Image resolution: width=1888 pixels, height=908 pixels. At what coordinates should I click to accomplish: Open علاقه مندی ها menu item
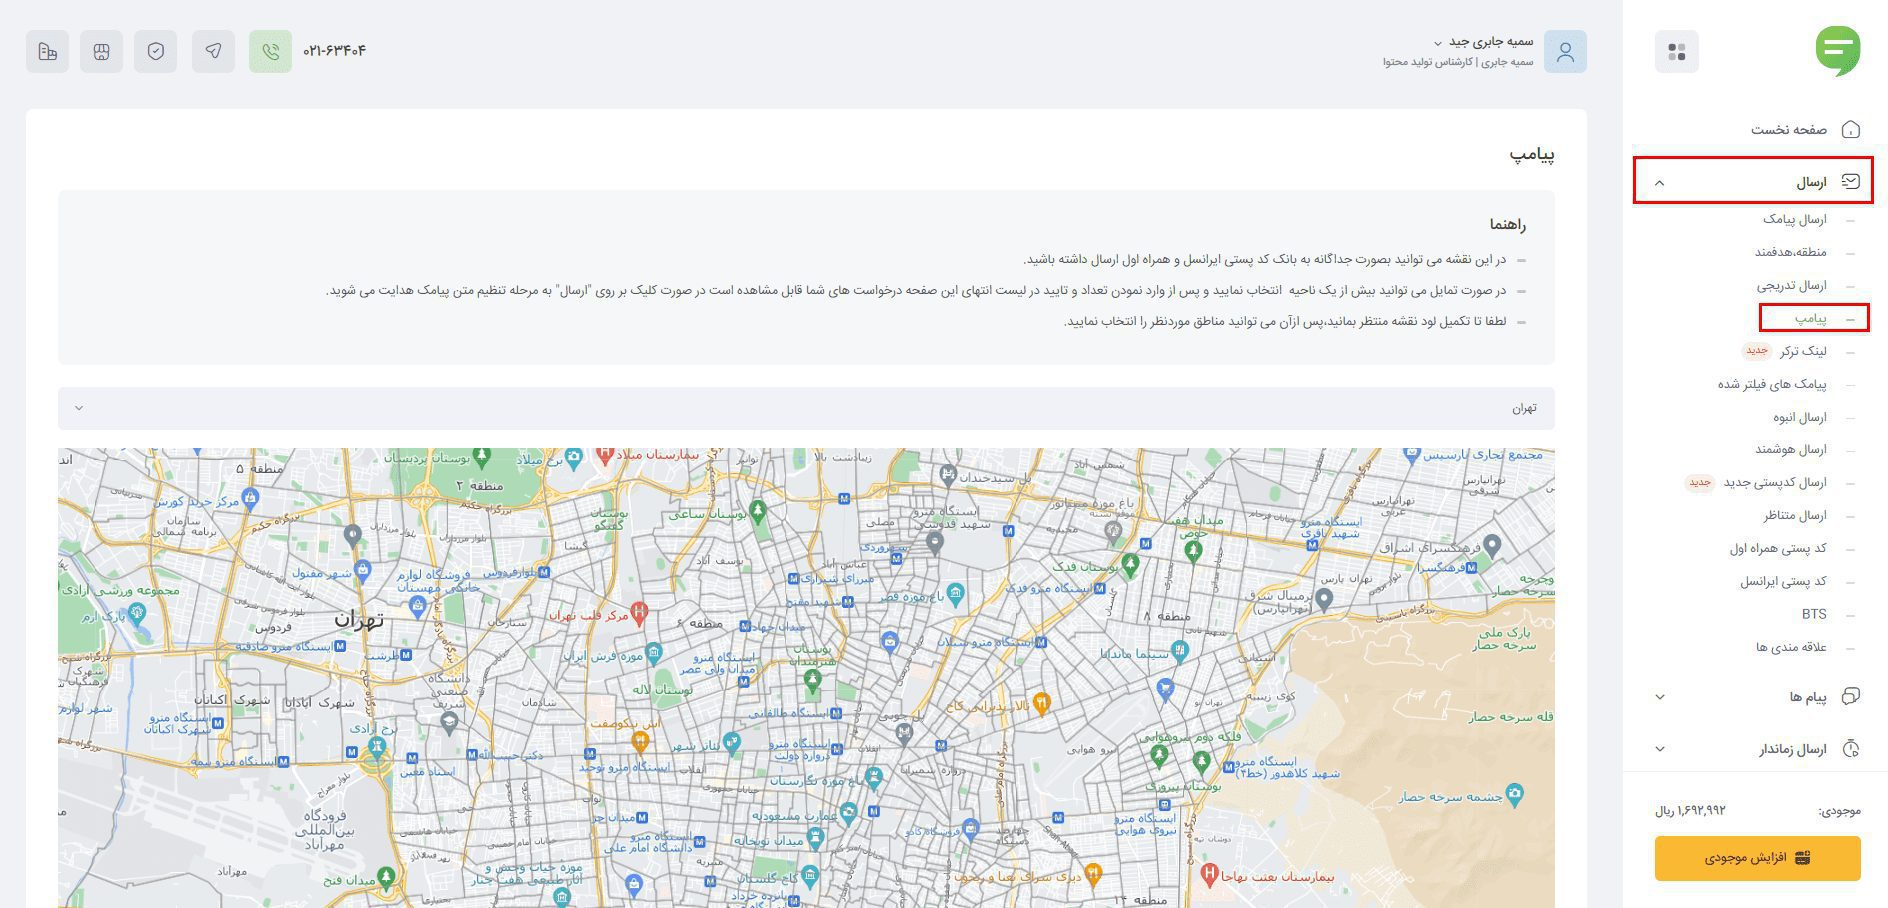click(x=1791, y=647)
